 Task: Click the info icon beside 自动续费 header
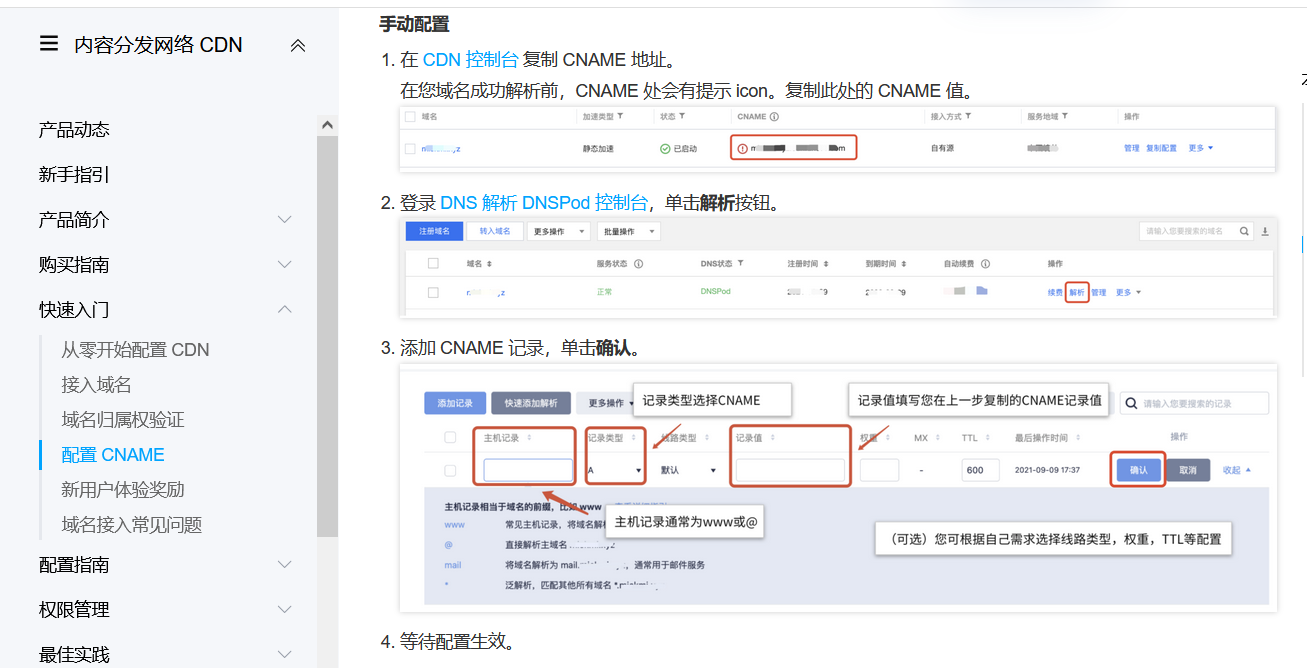click(x=985, y=264)
